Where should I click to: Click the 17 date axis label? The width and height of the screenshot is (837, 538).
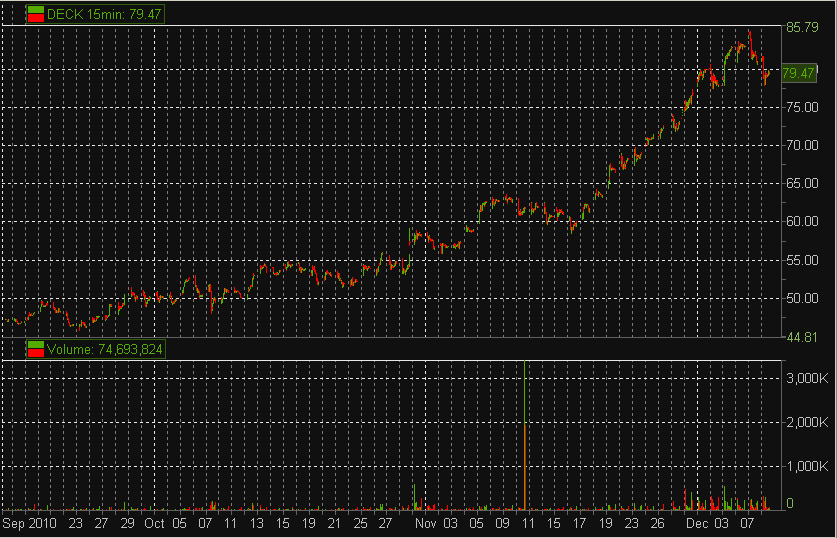(580, 523)
